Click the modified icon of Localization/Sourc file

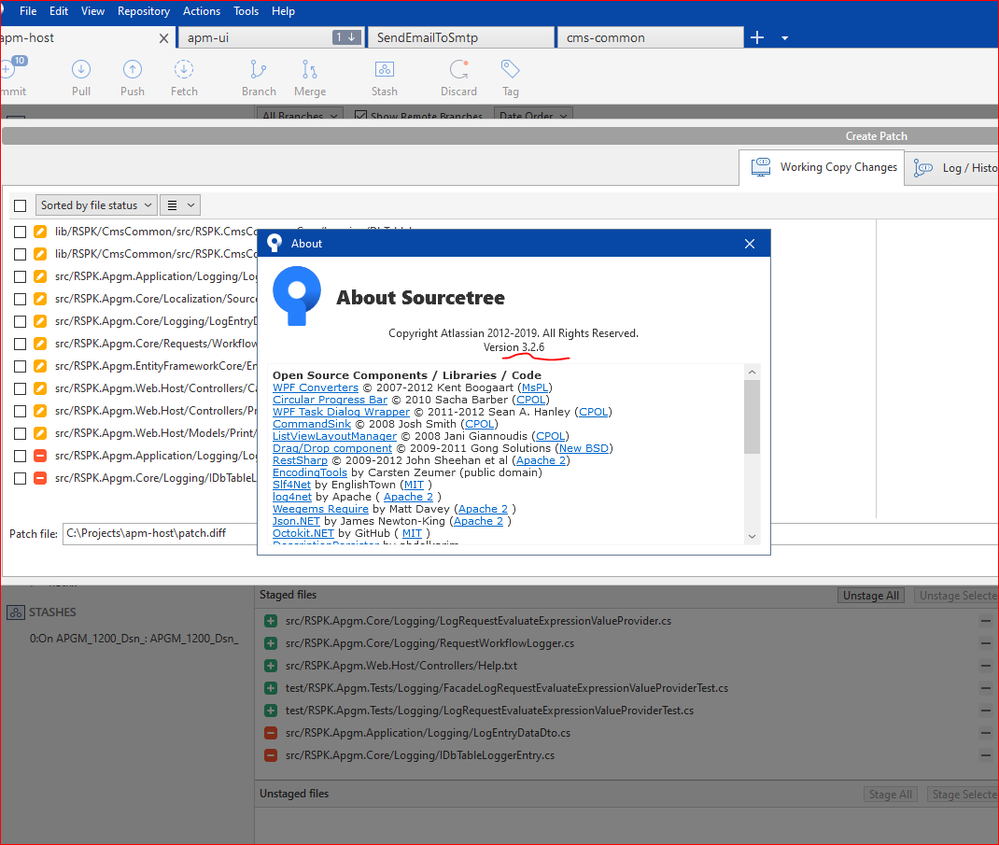point(40,298)
